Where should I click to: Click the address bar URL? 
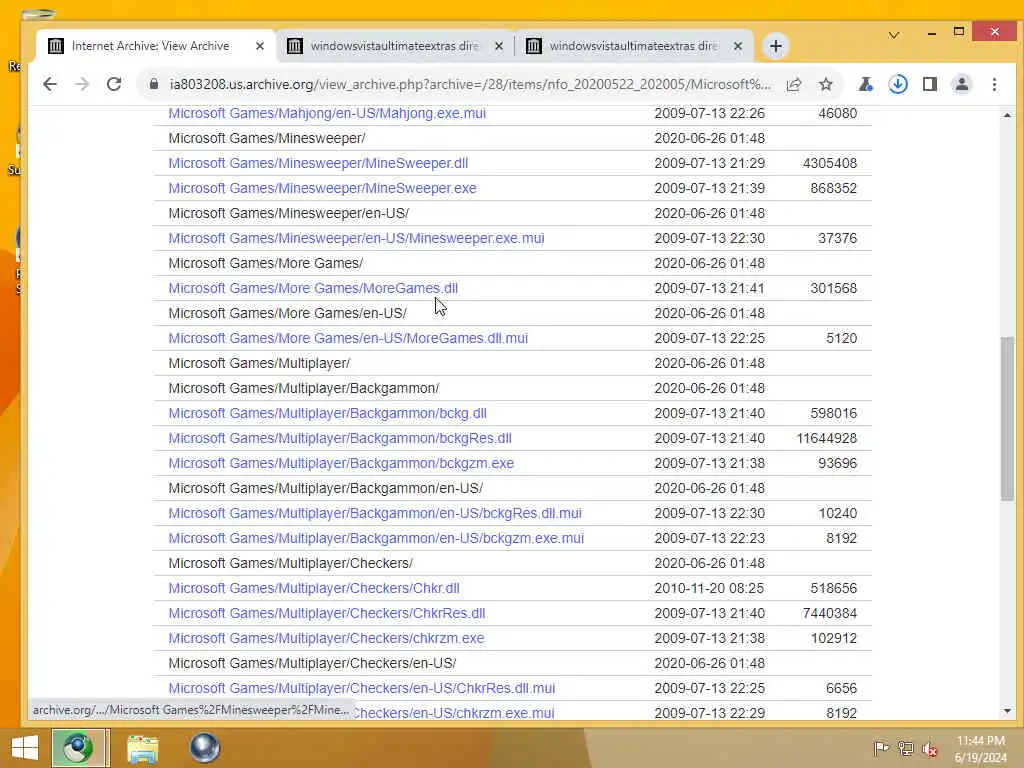470,84
